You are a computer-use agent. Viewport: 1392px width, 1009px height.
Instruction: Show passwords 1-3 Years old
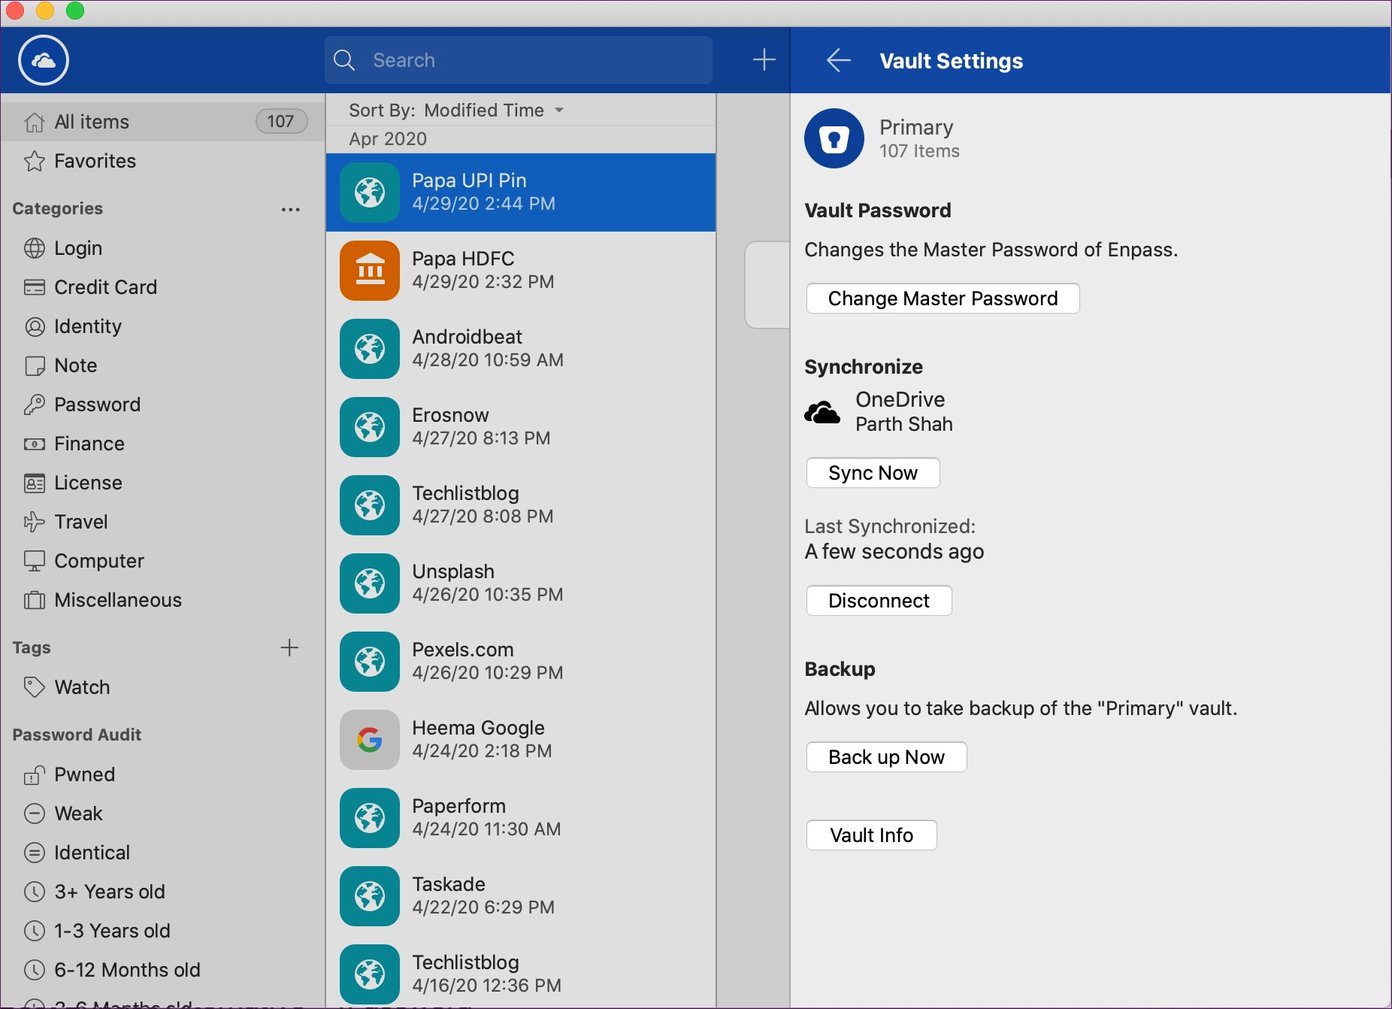click(162, 930)
